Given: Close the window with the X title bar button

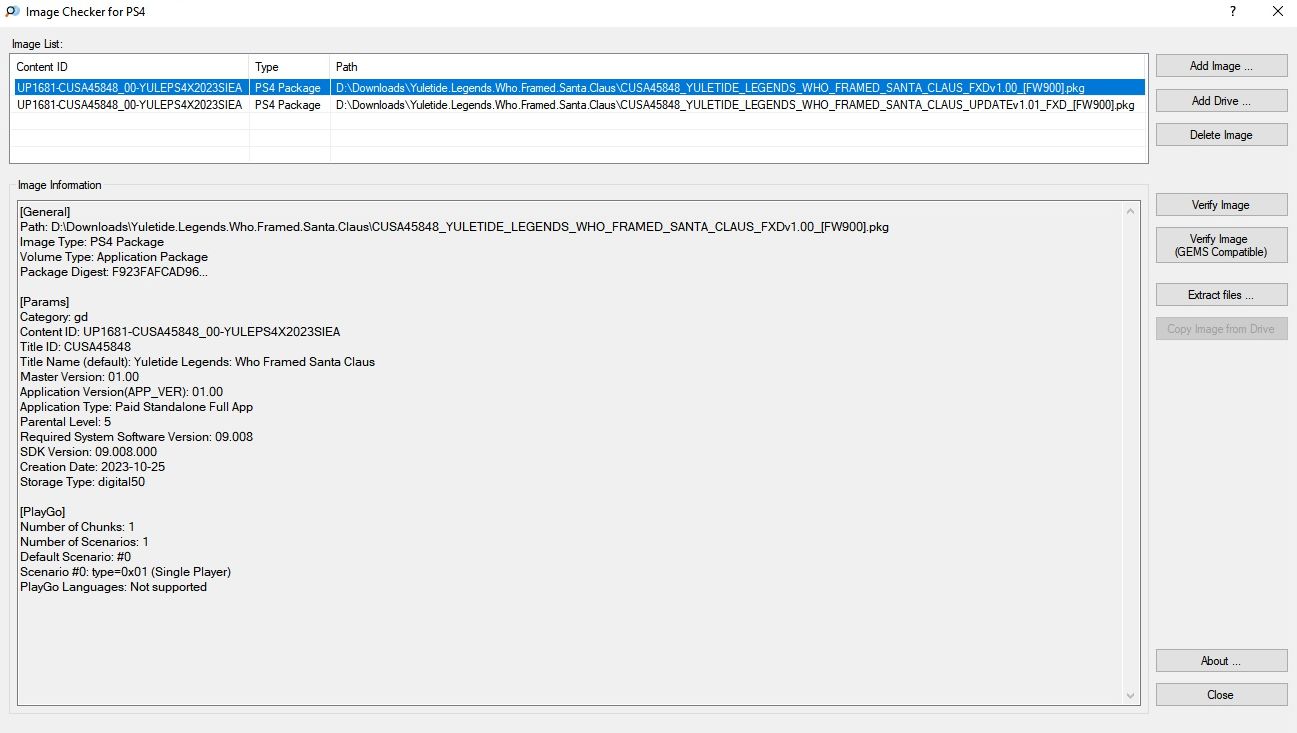Looking at the screenshot, I should [1277, 12].
